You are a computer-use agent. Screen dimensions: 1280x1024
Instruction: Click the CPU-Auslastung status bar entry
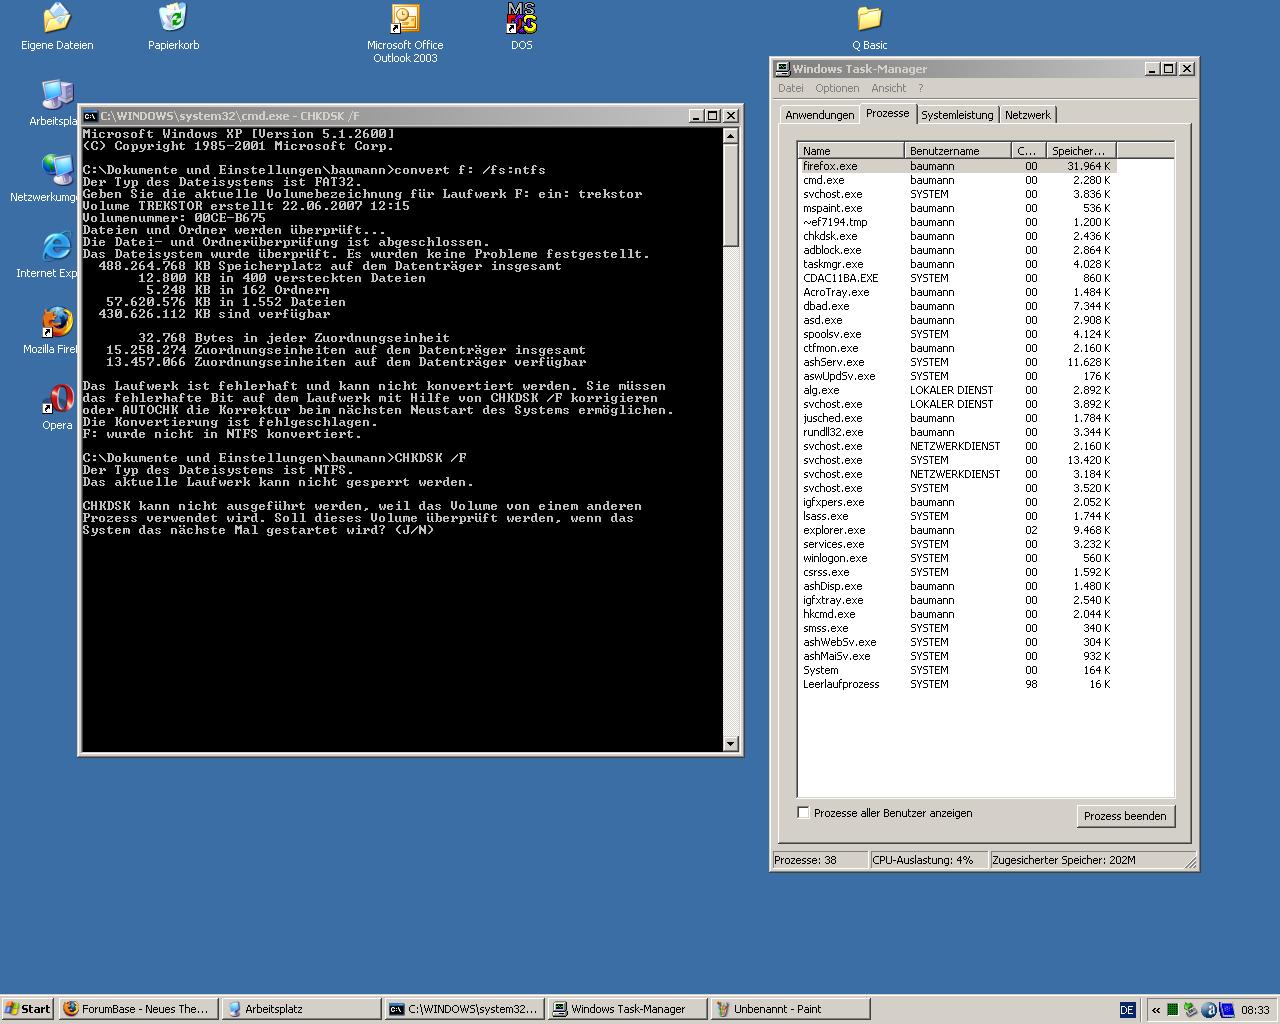tap(928, 860)
